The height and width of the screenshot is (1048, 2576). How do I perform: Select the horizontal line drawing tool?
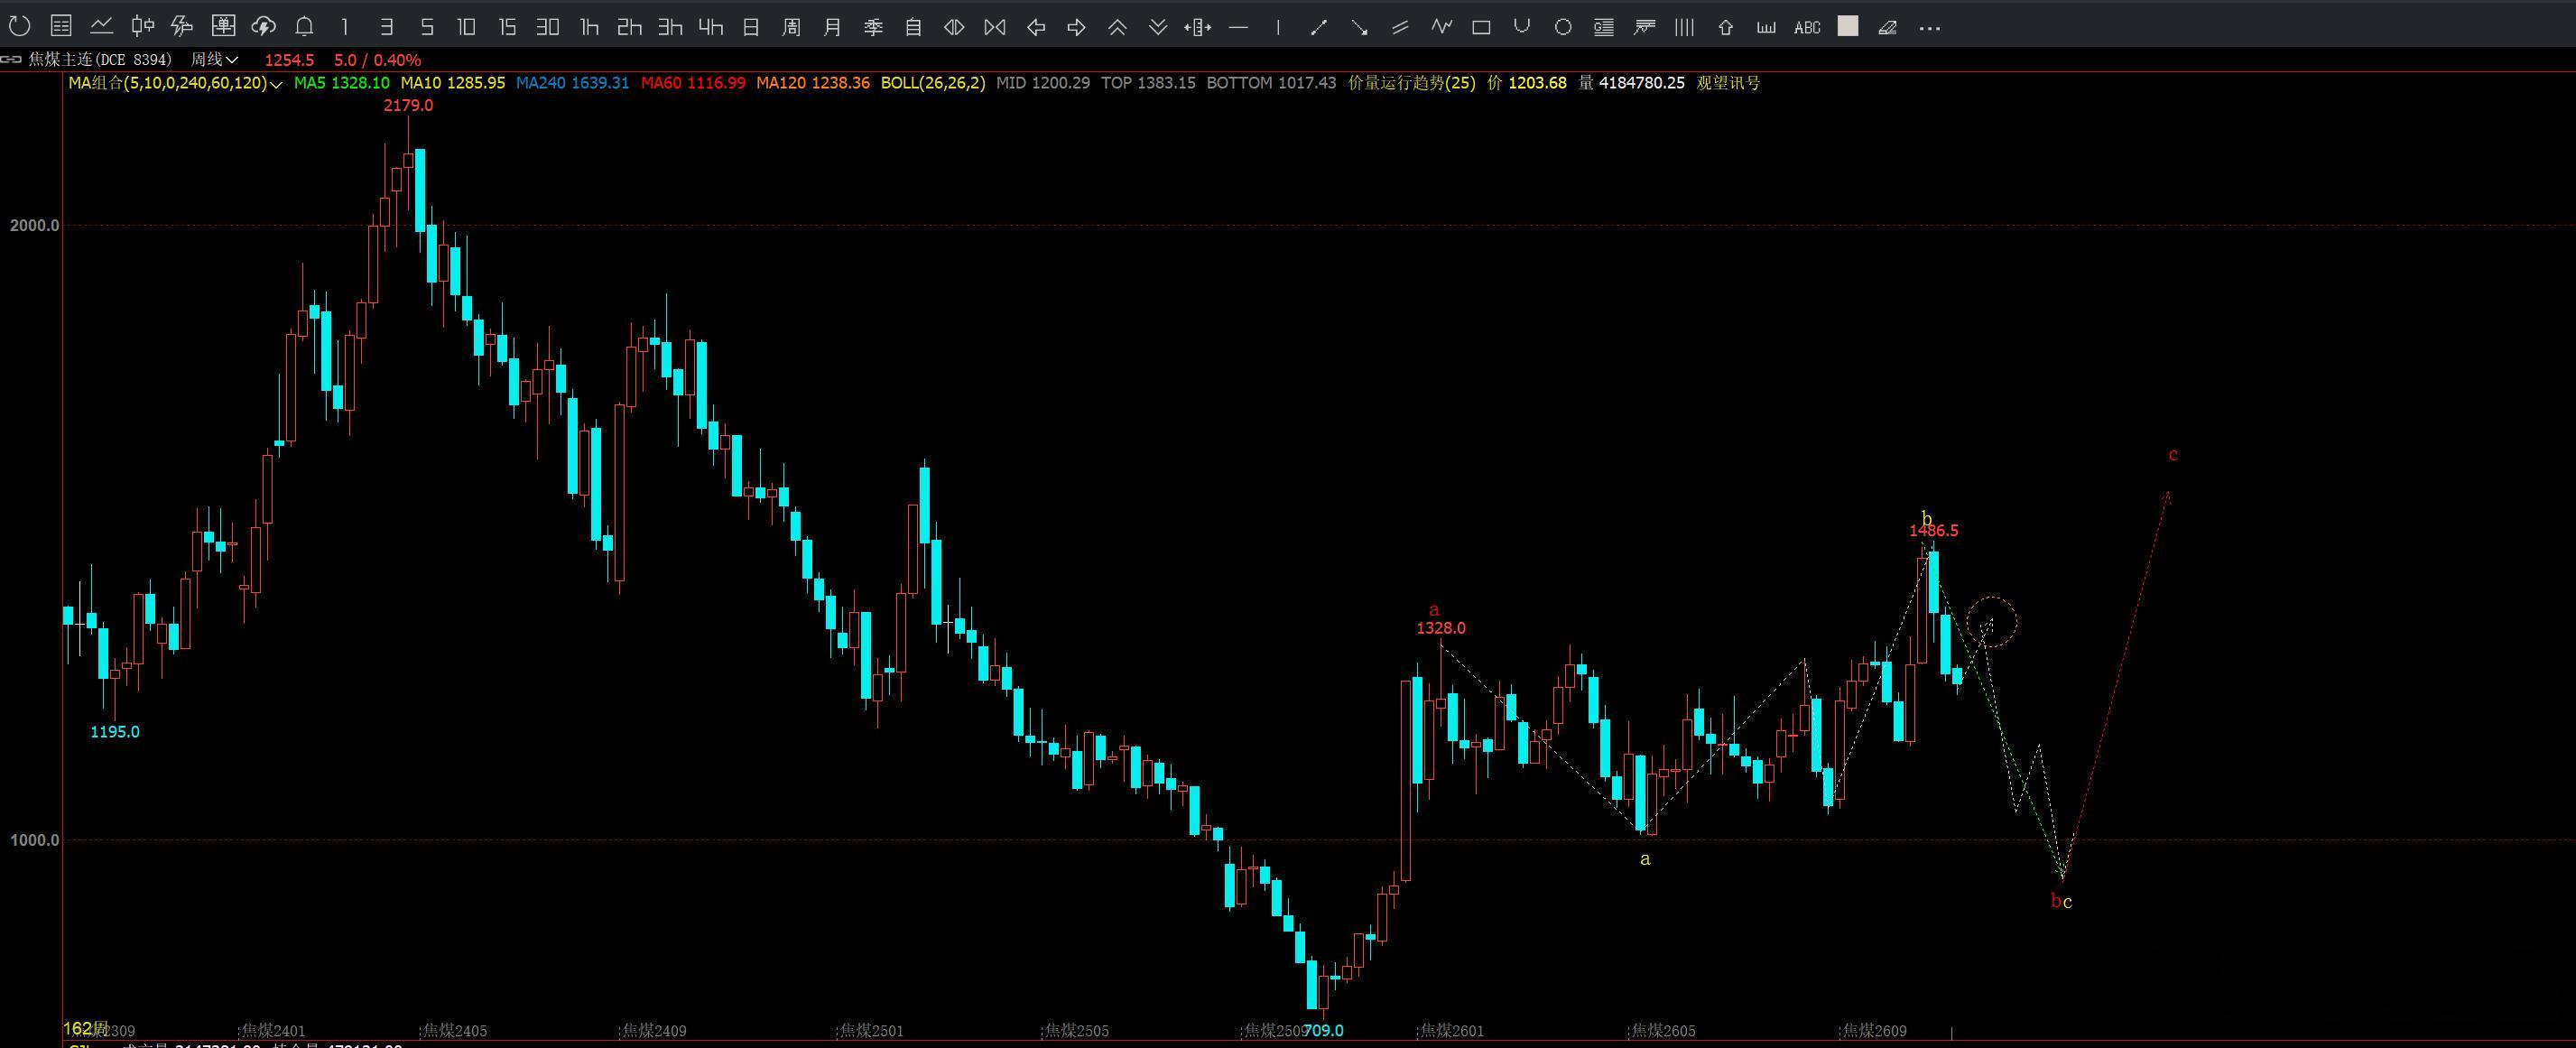(x=1238, y=27)
